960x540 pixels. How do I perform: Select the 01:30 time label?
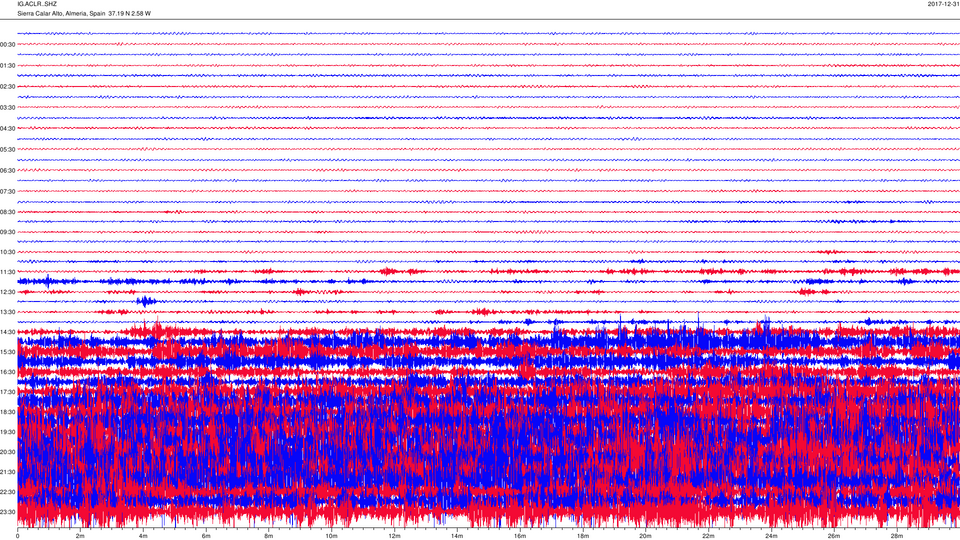pos(8,66)
